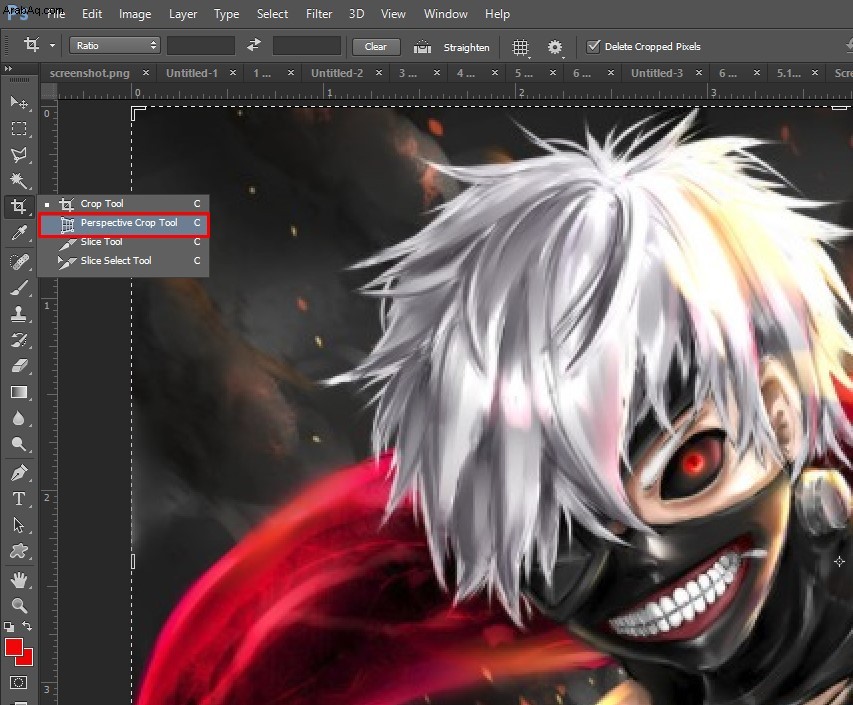Choose Slice Tool from the flyout
The image size is (853, 705).
tap(123, 242)
